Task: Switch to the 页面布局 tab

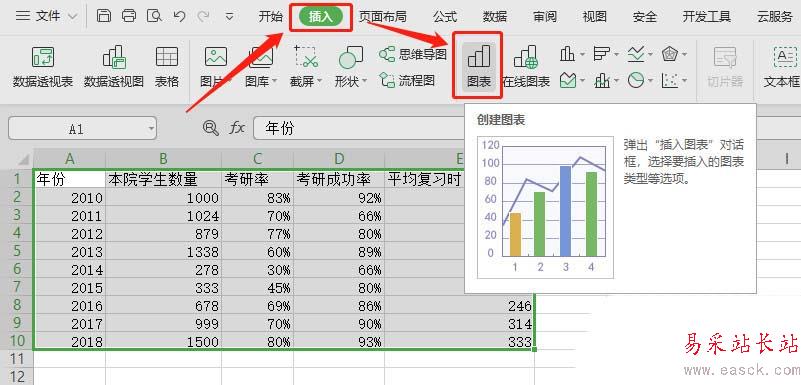Action: tap(382, 17)
